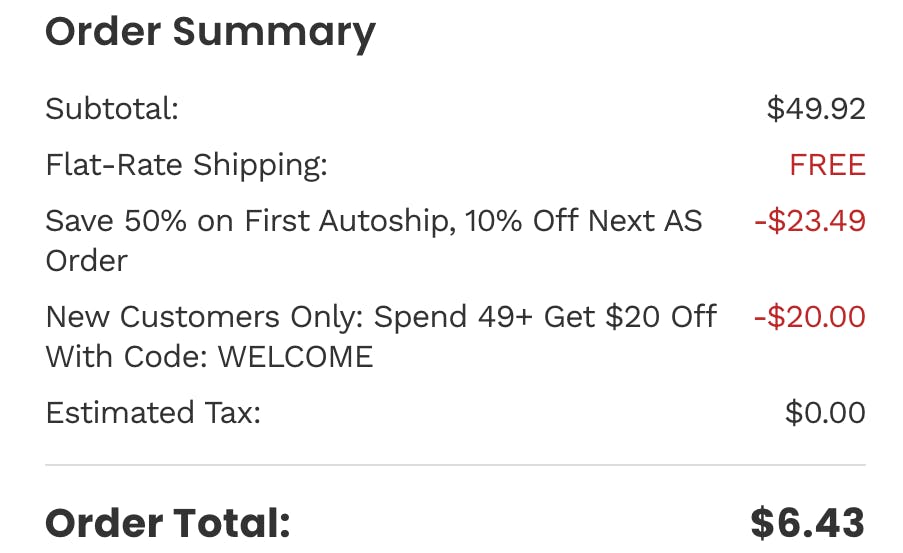Viewport: 903px width, 553px height.
Task: Click the $49.92 subtotal amount
Action: pyautogui.click(x=816, y=108)
